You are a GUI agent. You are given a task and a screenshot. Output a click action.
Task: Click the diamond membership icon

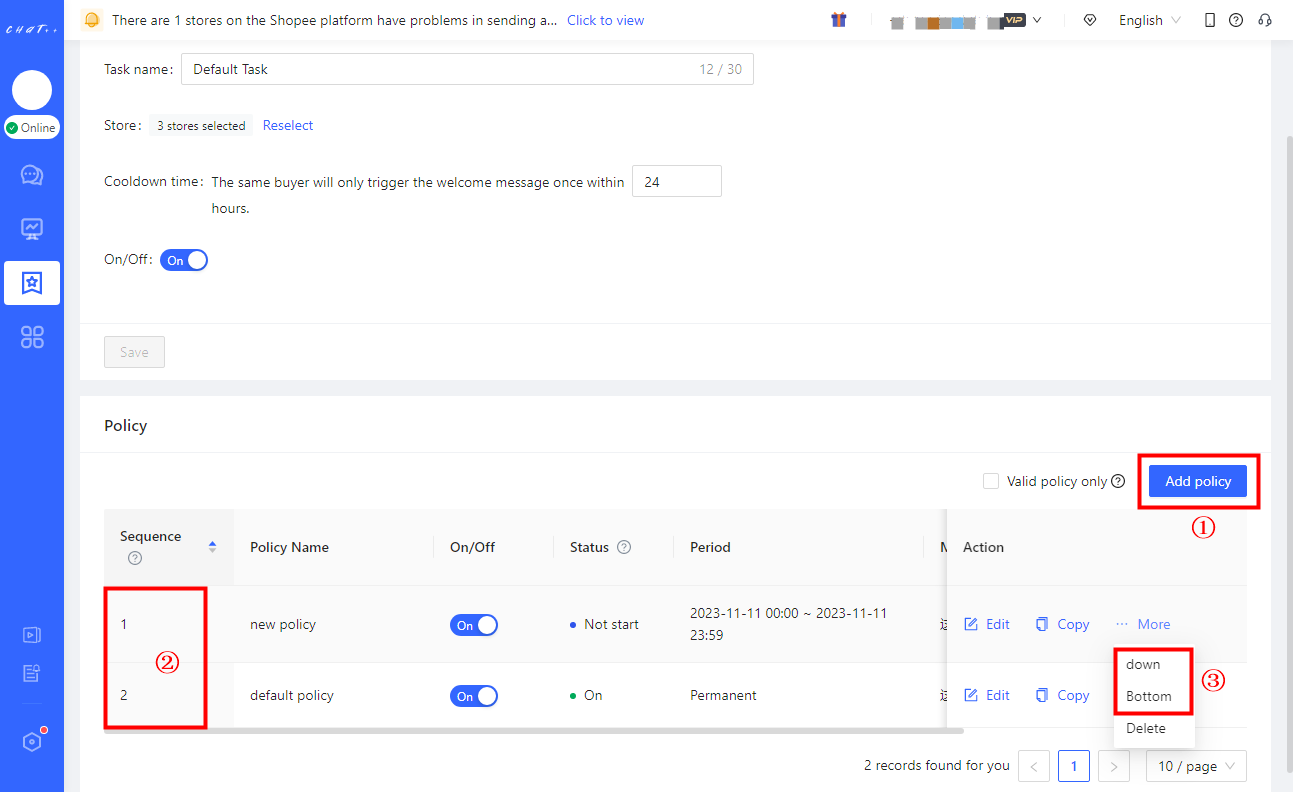click(x=1090, y=20)
